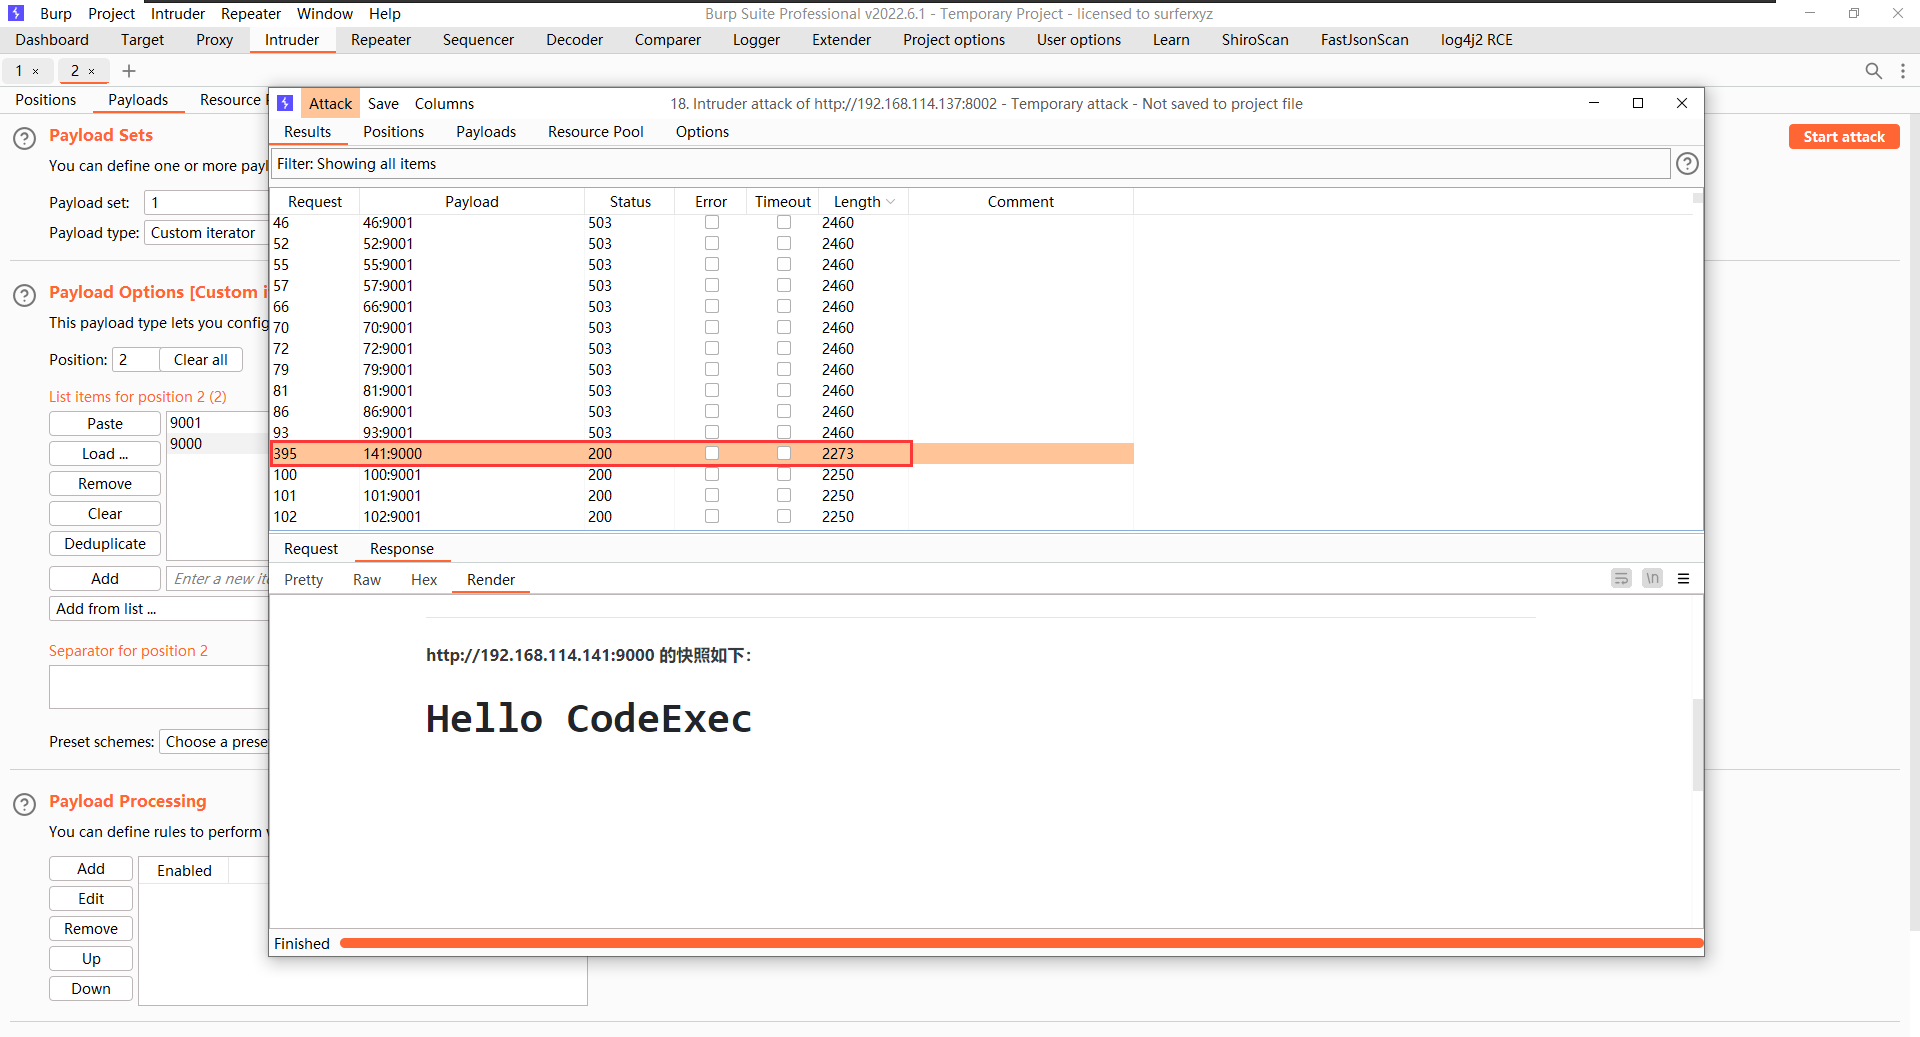Open Resource Pool tab in attack window
Viewport: 1920px width, 1037px height.
coord(596,132)
